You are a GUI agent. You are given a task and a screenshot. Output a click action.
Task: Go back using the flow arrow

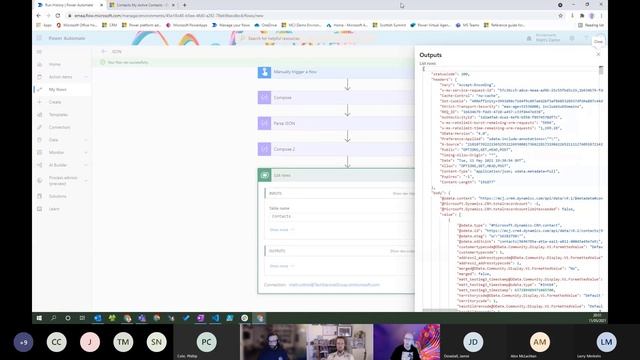(x=104, y=51)
